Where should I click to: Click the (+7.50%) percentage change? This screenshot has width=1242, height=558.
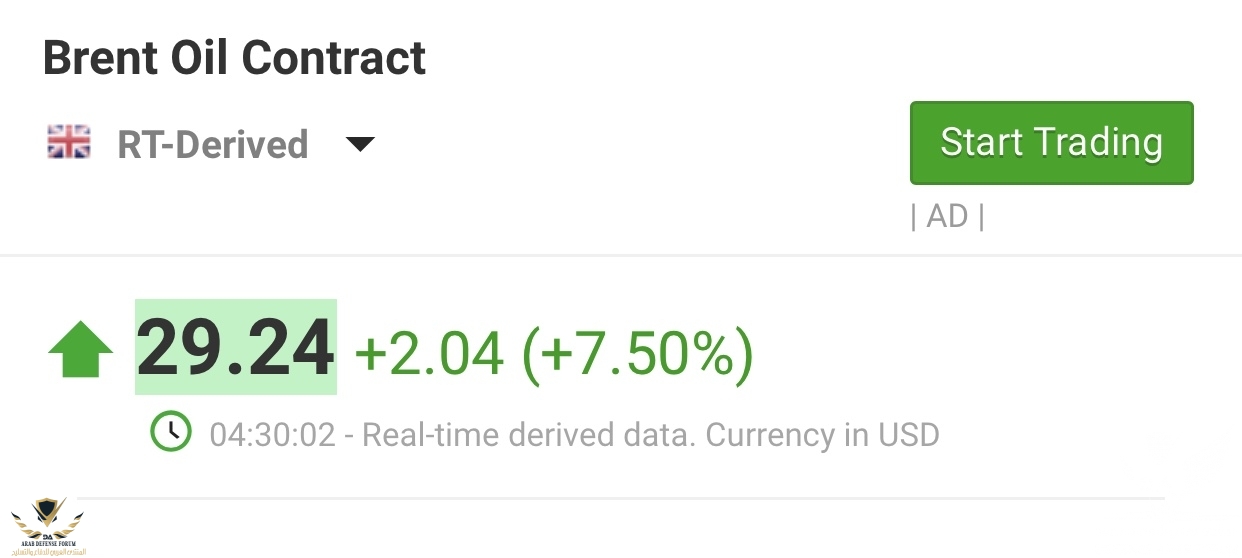coord(638,350)
